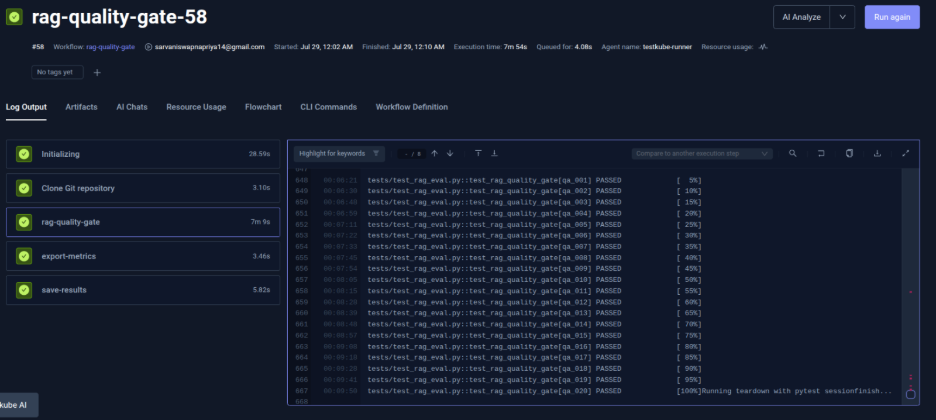This screenshot has height=420, width=936.
Task: Click the AI Analyze button
Action: 802,17
